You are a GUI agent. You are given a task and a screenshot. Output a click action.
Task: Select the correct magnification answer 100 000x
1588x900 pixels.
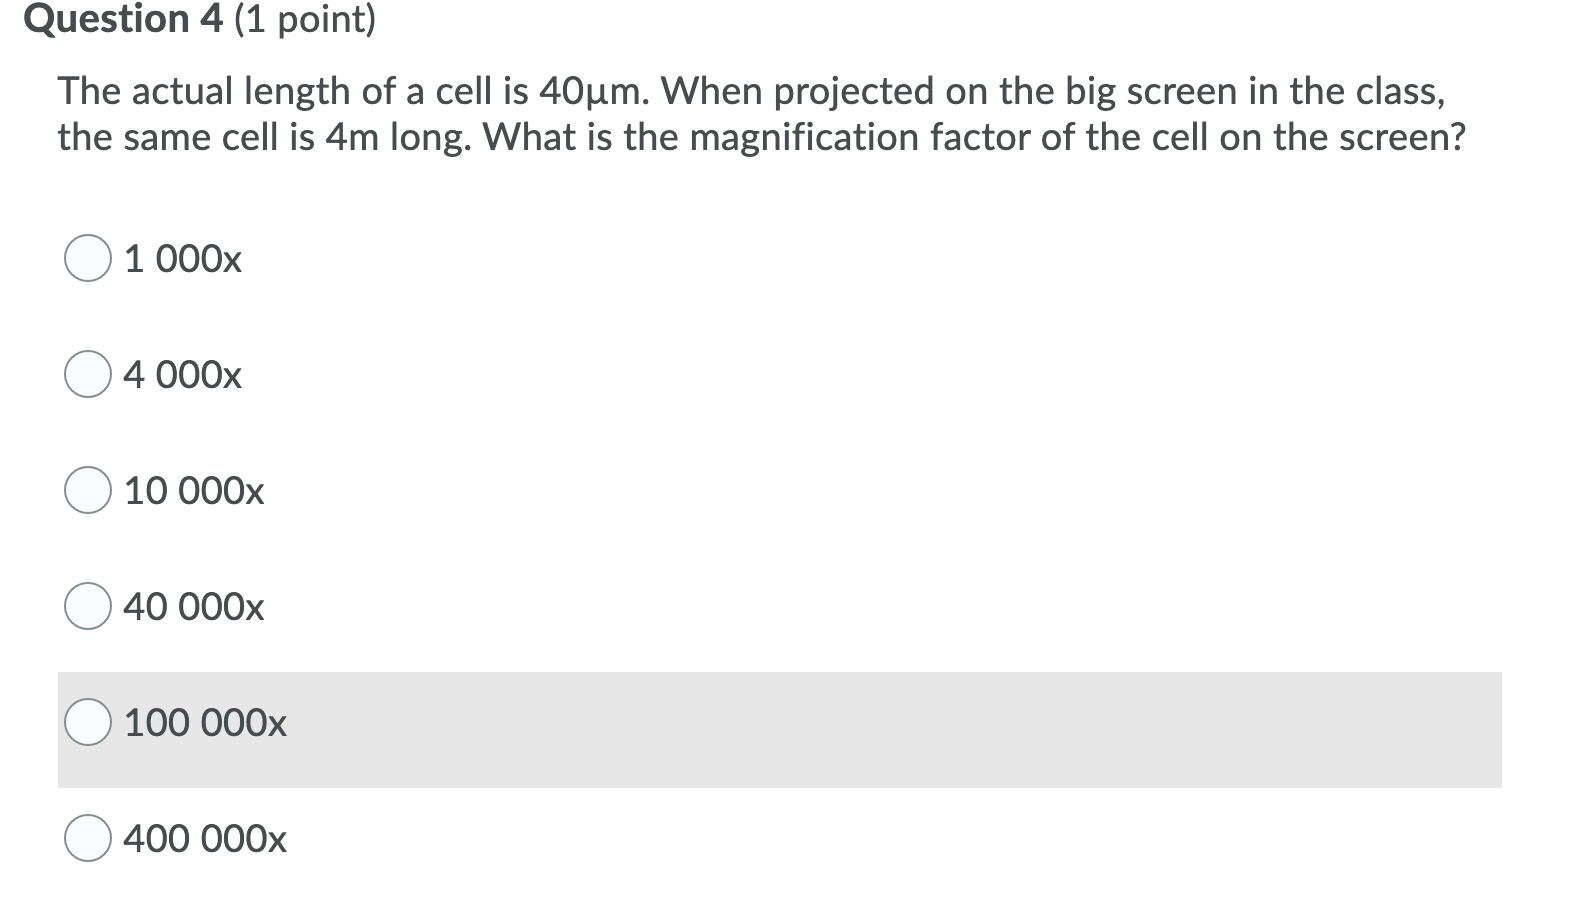coord(88,723)
